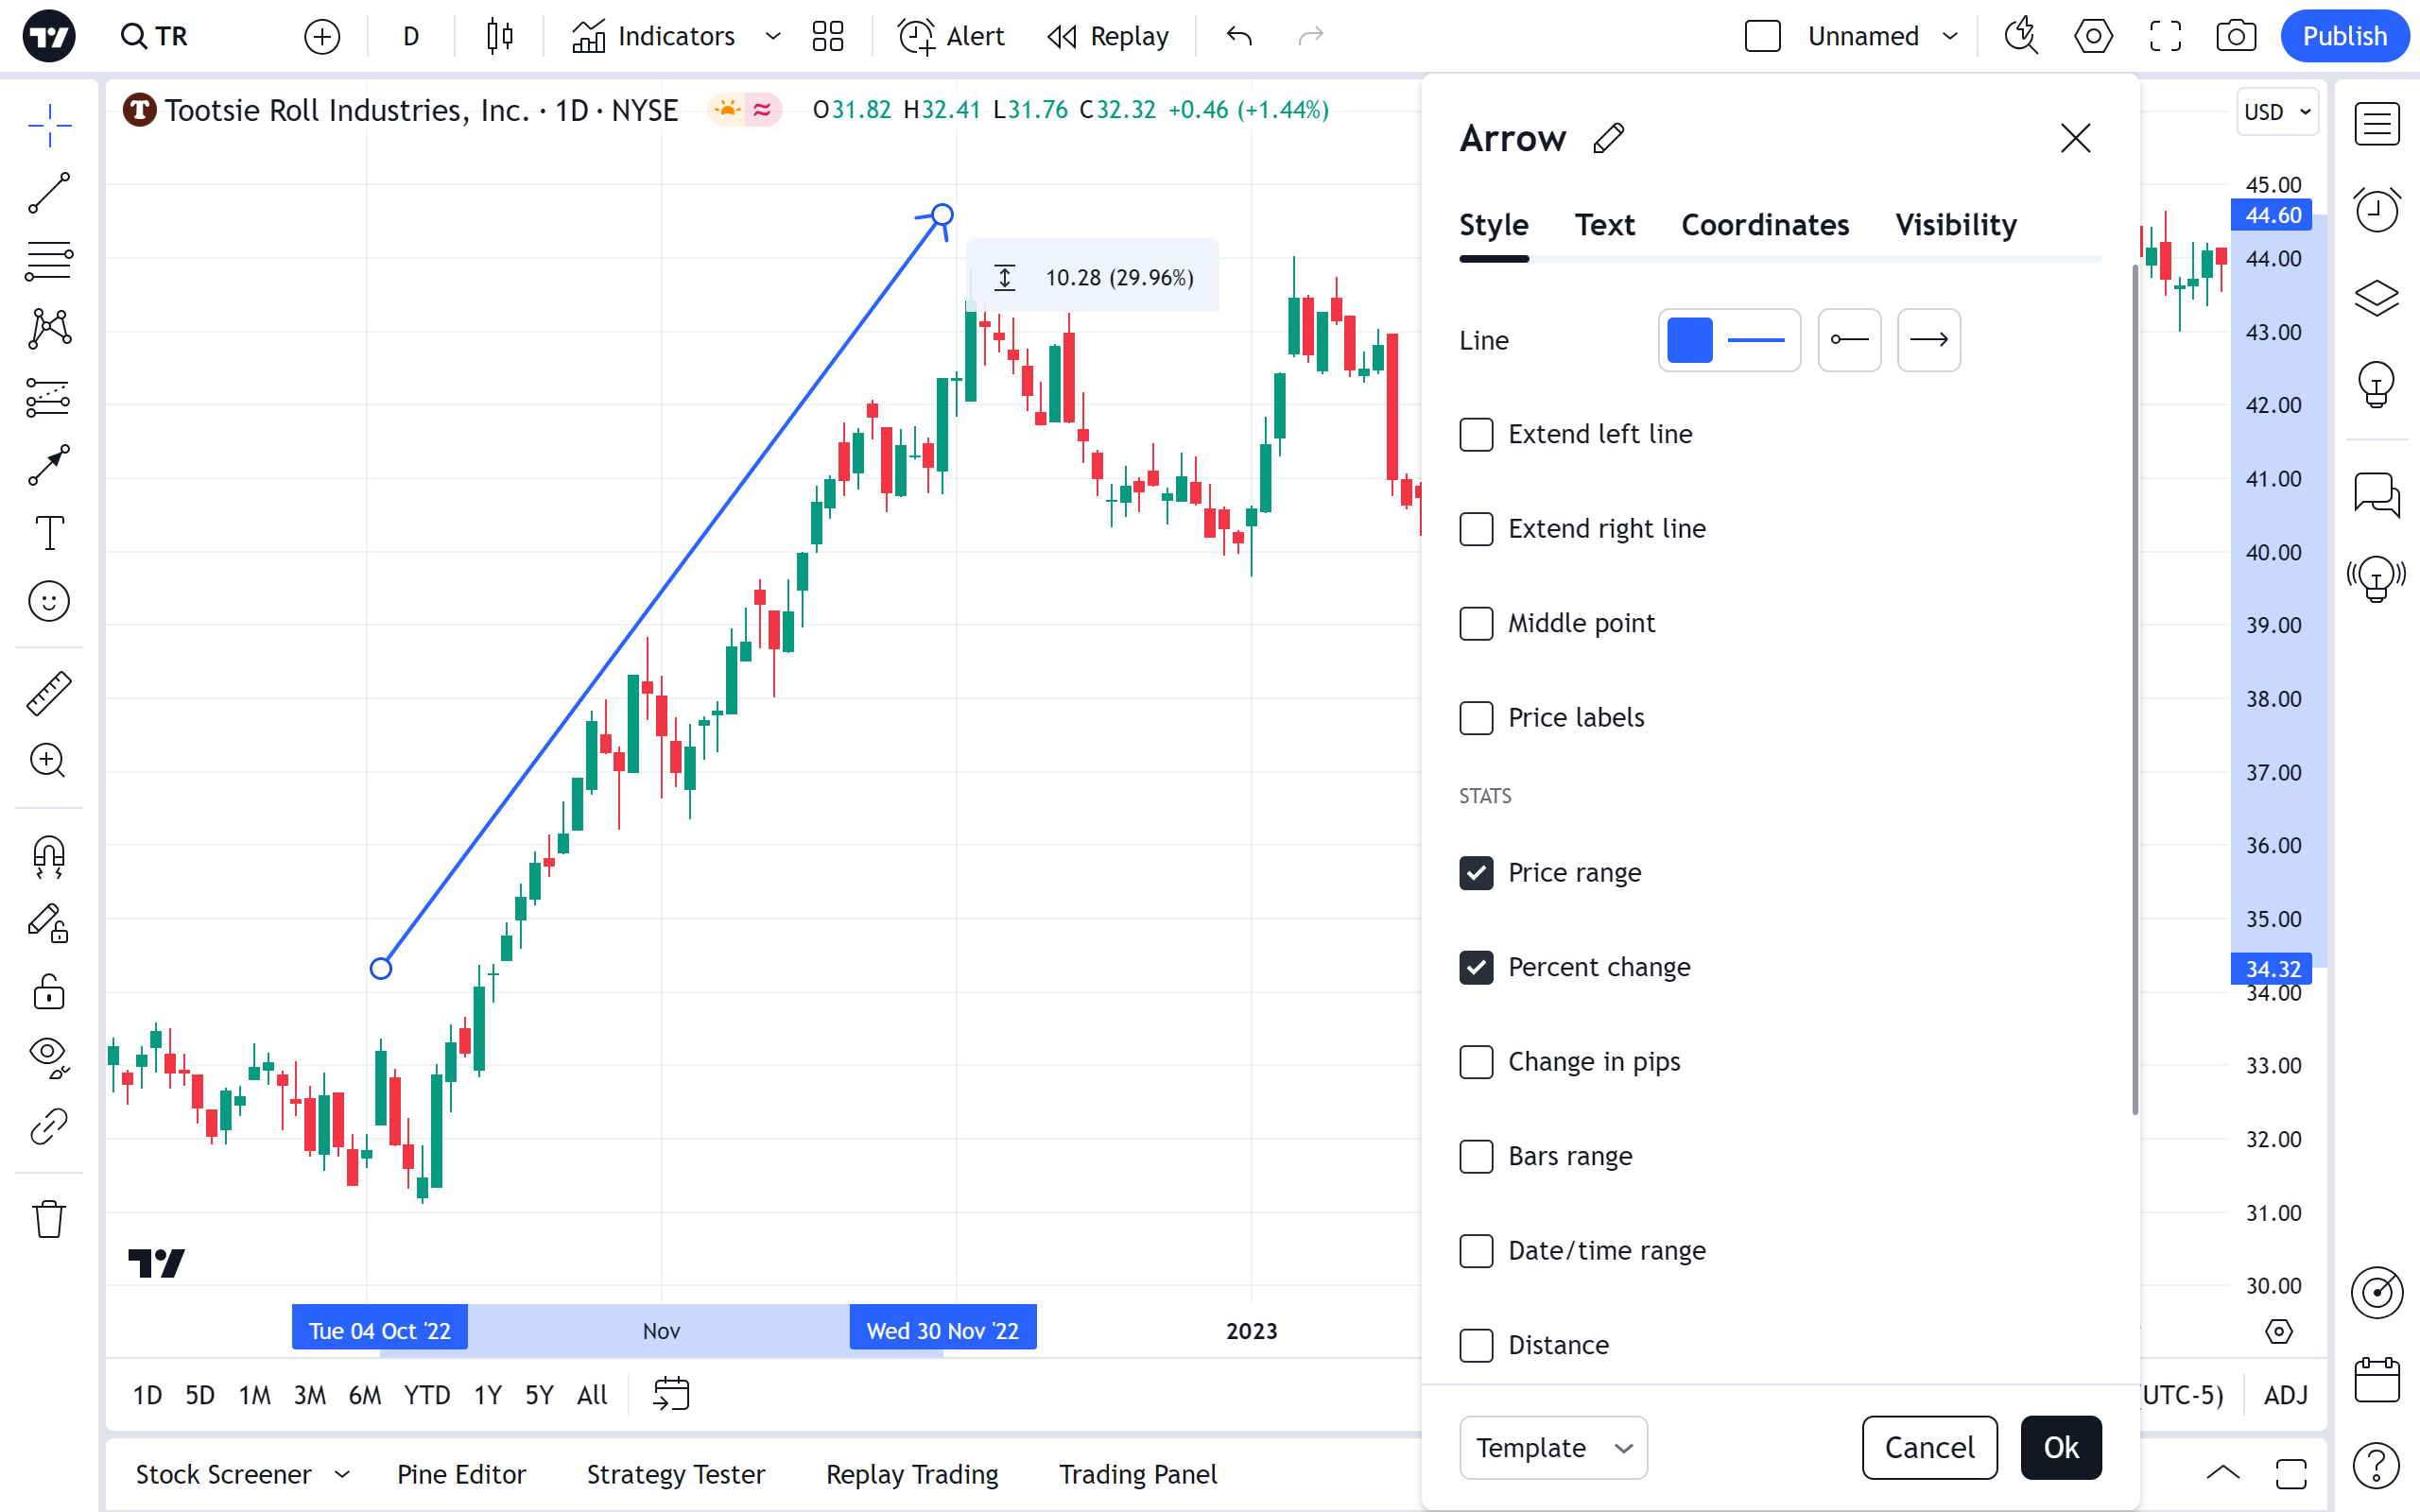2420x1512 pixels.
Task: Open the Visibility tab
Action: tap(1955, 225)
